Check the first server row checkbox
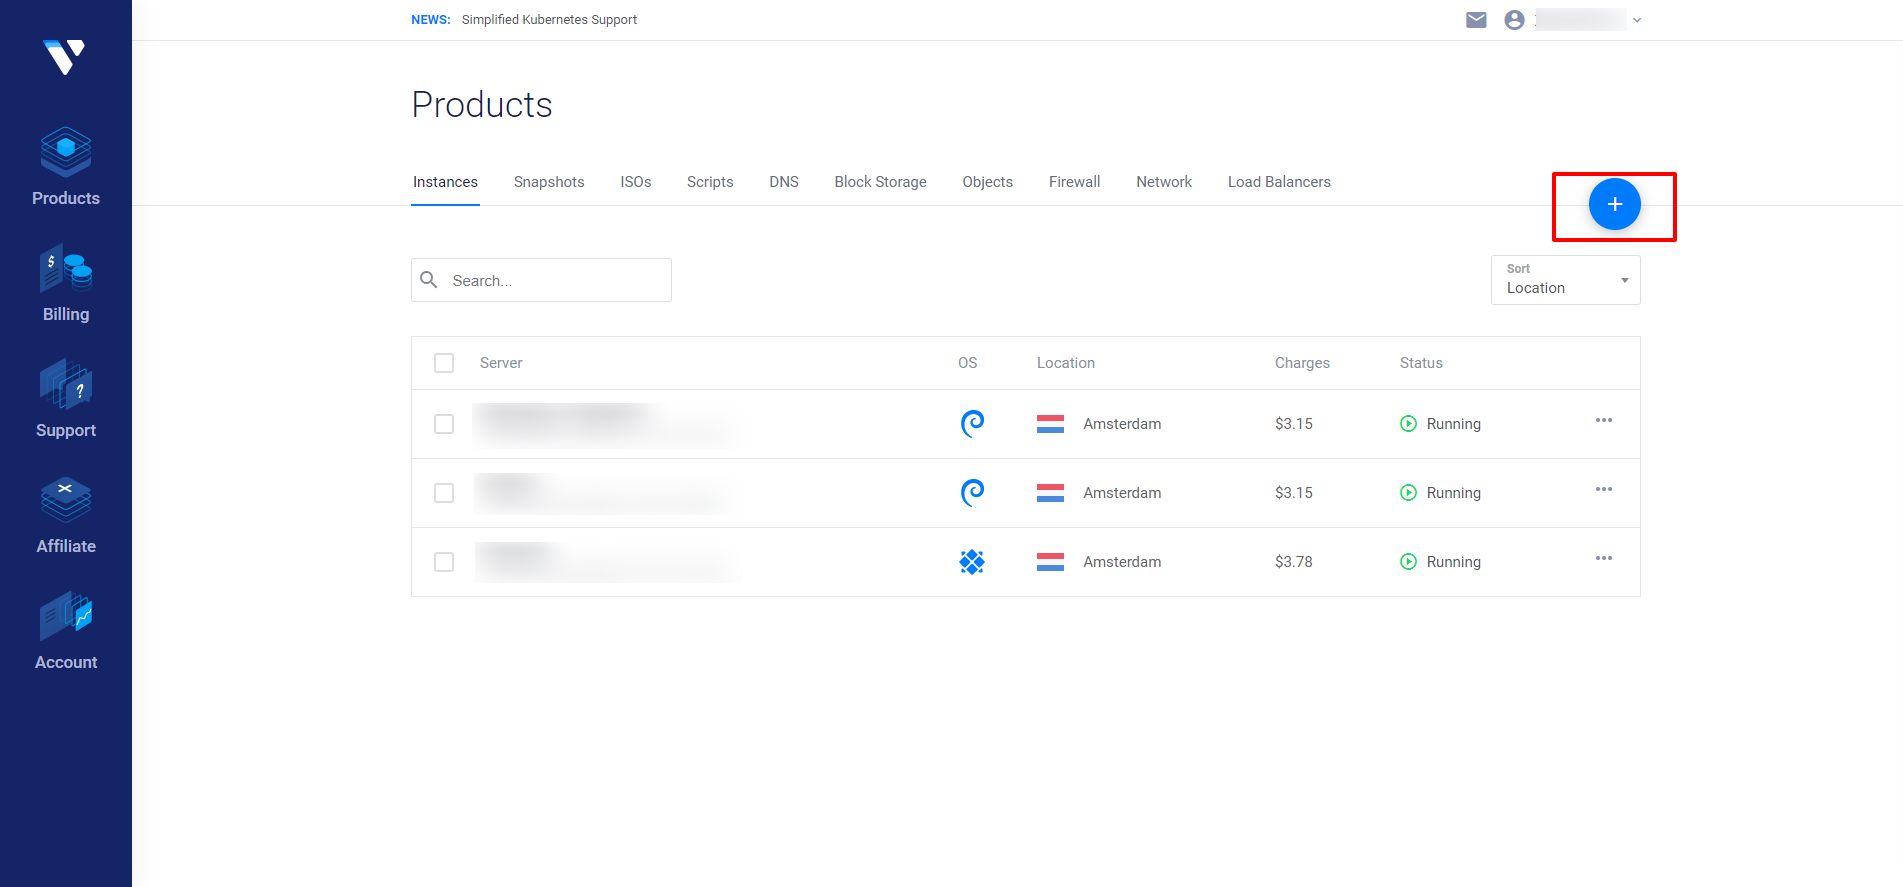This screenshot has height=887, width=1903. click(x=444, y=424)
